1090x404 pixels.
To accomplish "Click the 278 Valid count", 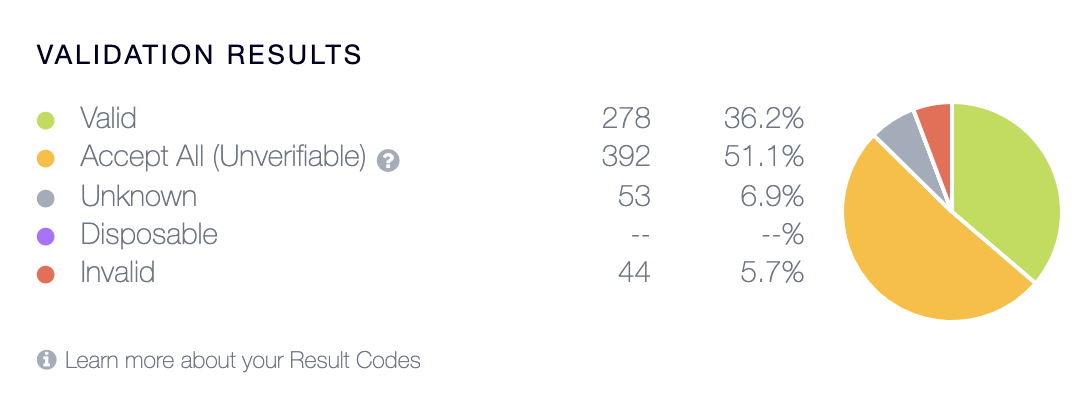I will pyautogui.click(x=626, y=119).
